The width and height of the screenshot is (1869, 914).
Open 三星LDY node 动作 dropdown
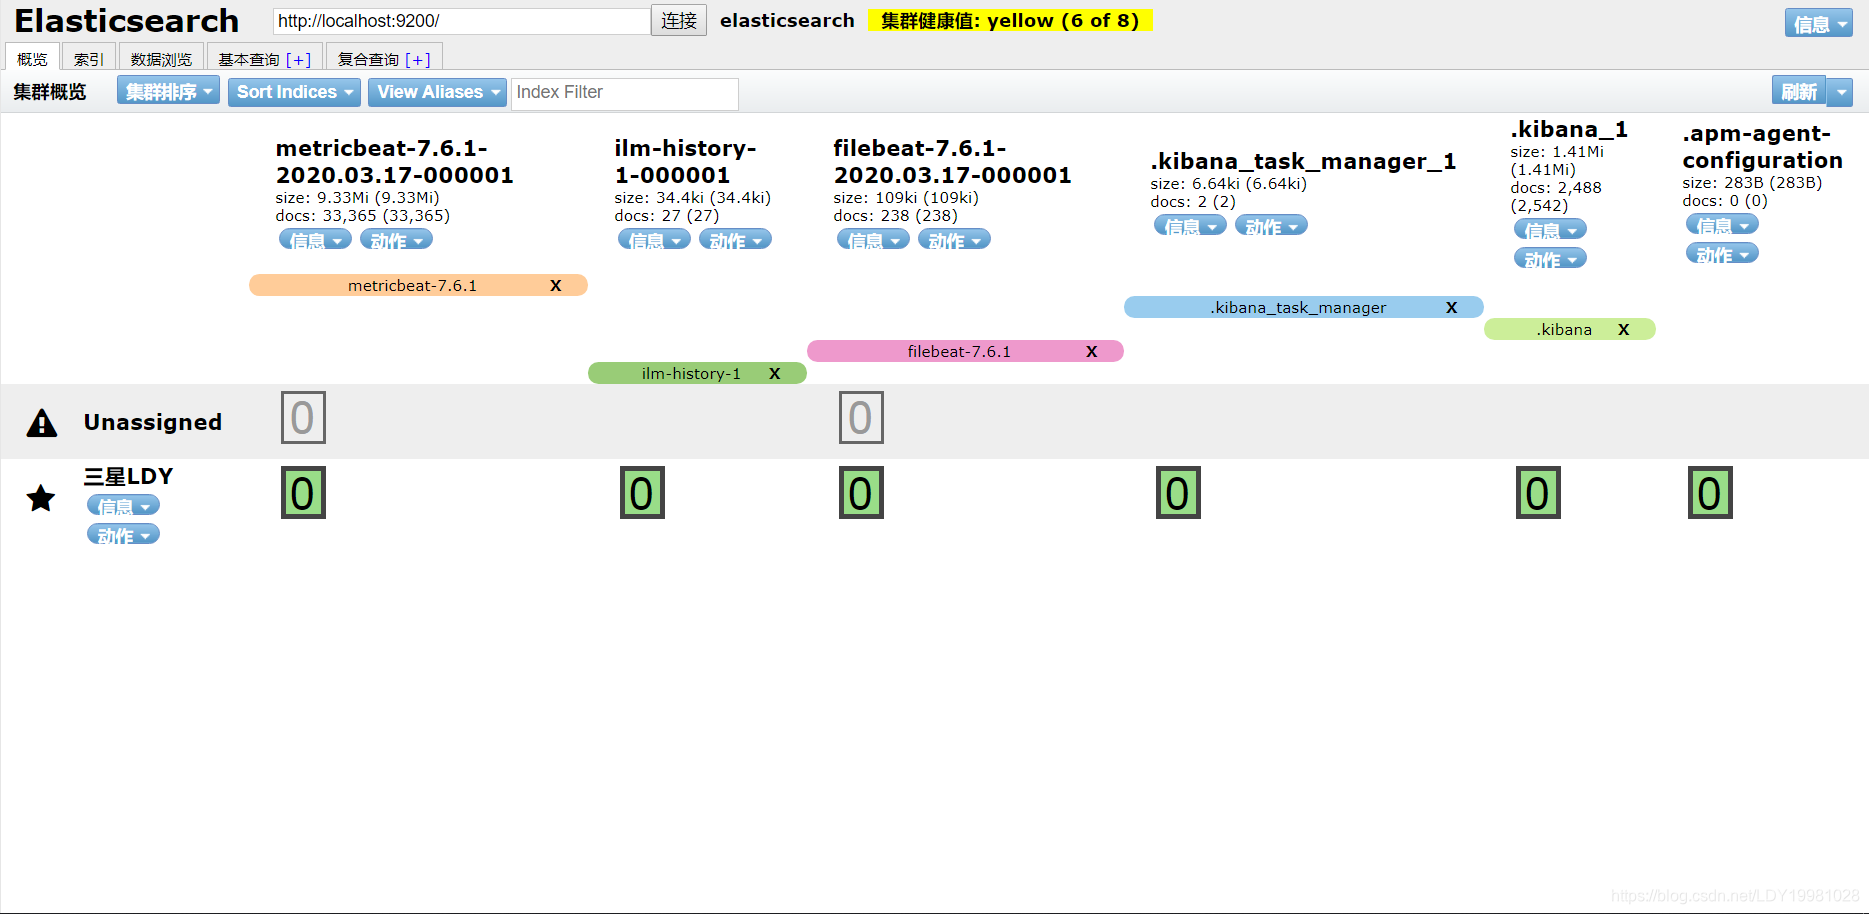(123, 535)
